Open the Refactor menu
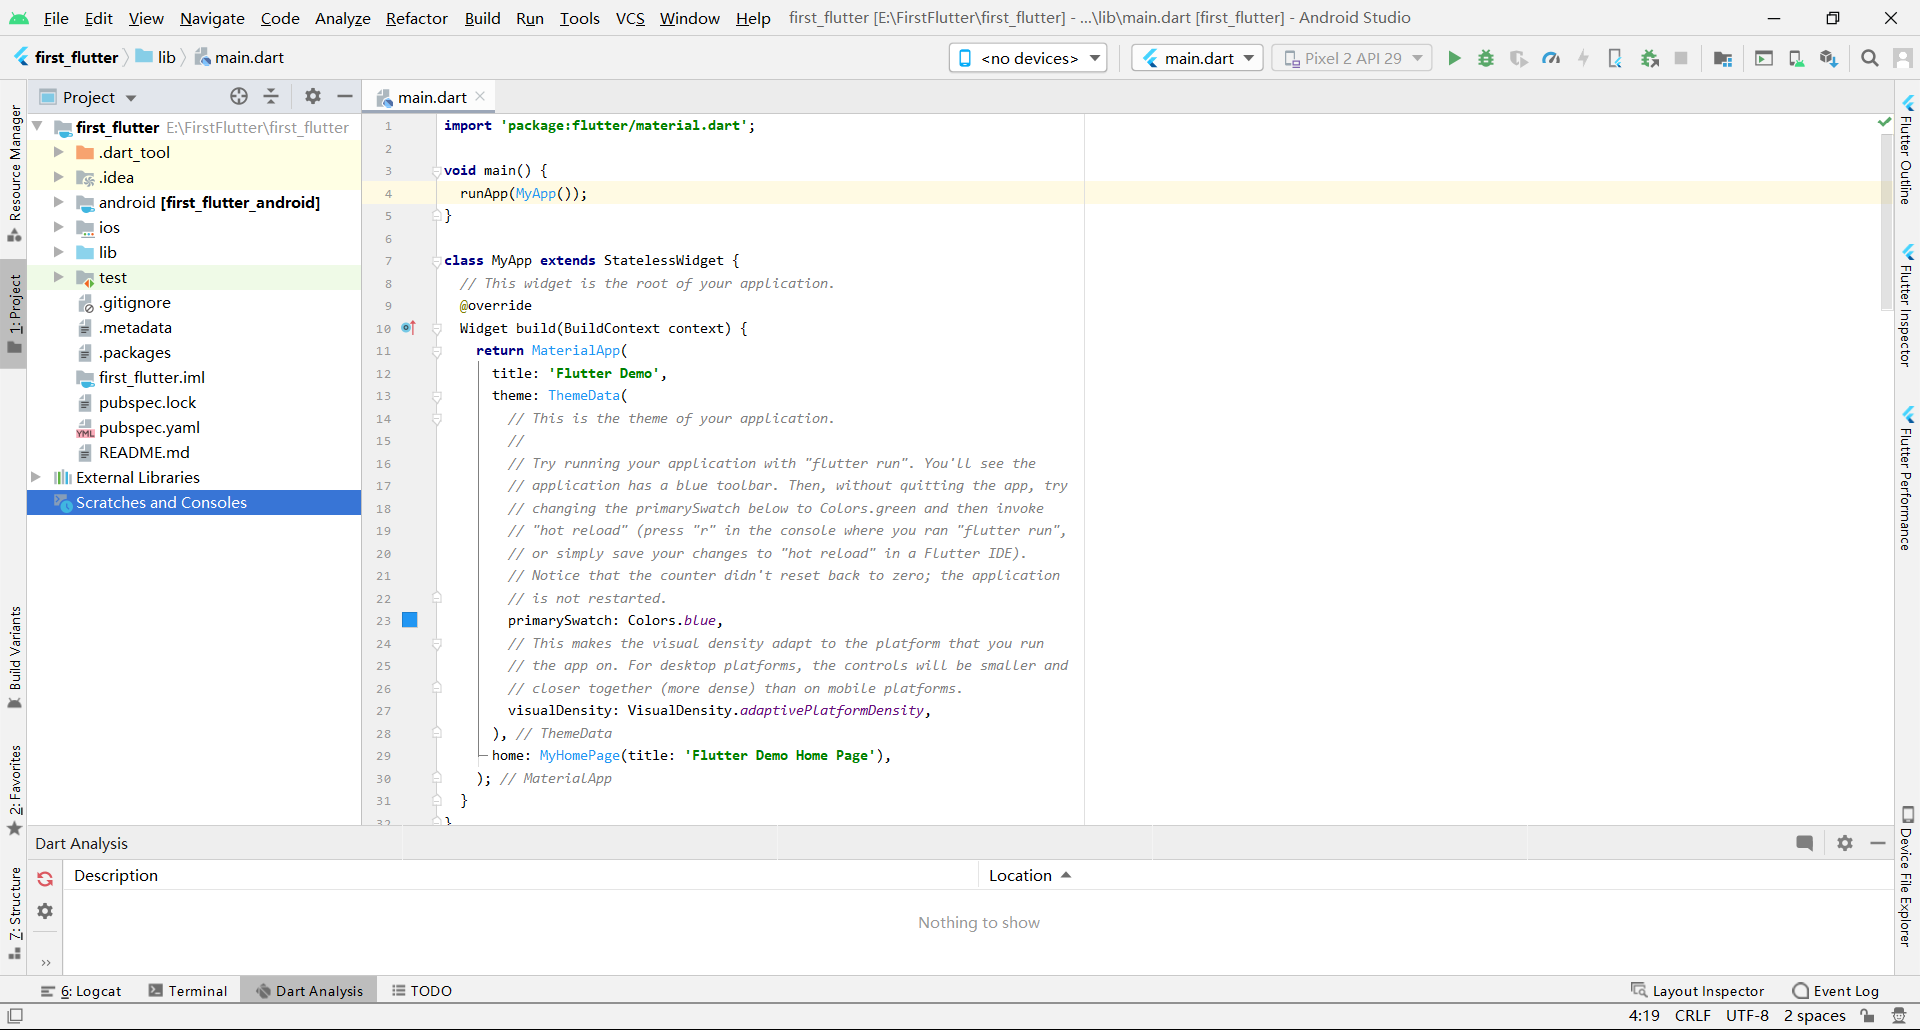 click(417, 18)
